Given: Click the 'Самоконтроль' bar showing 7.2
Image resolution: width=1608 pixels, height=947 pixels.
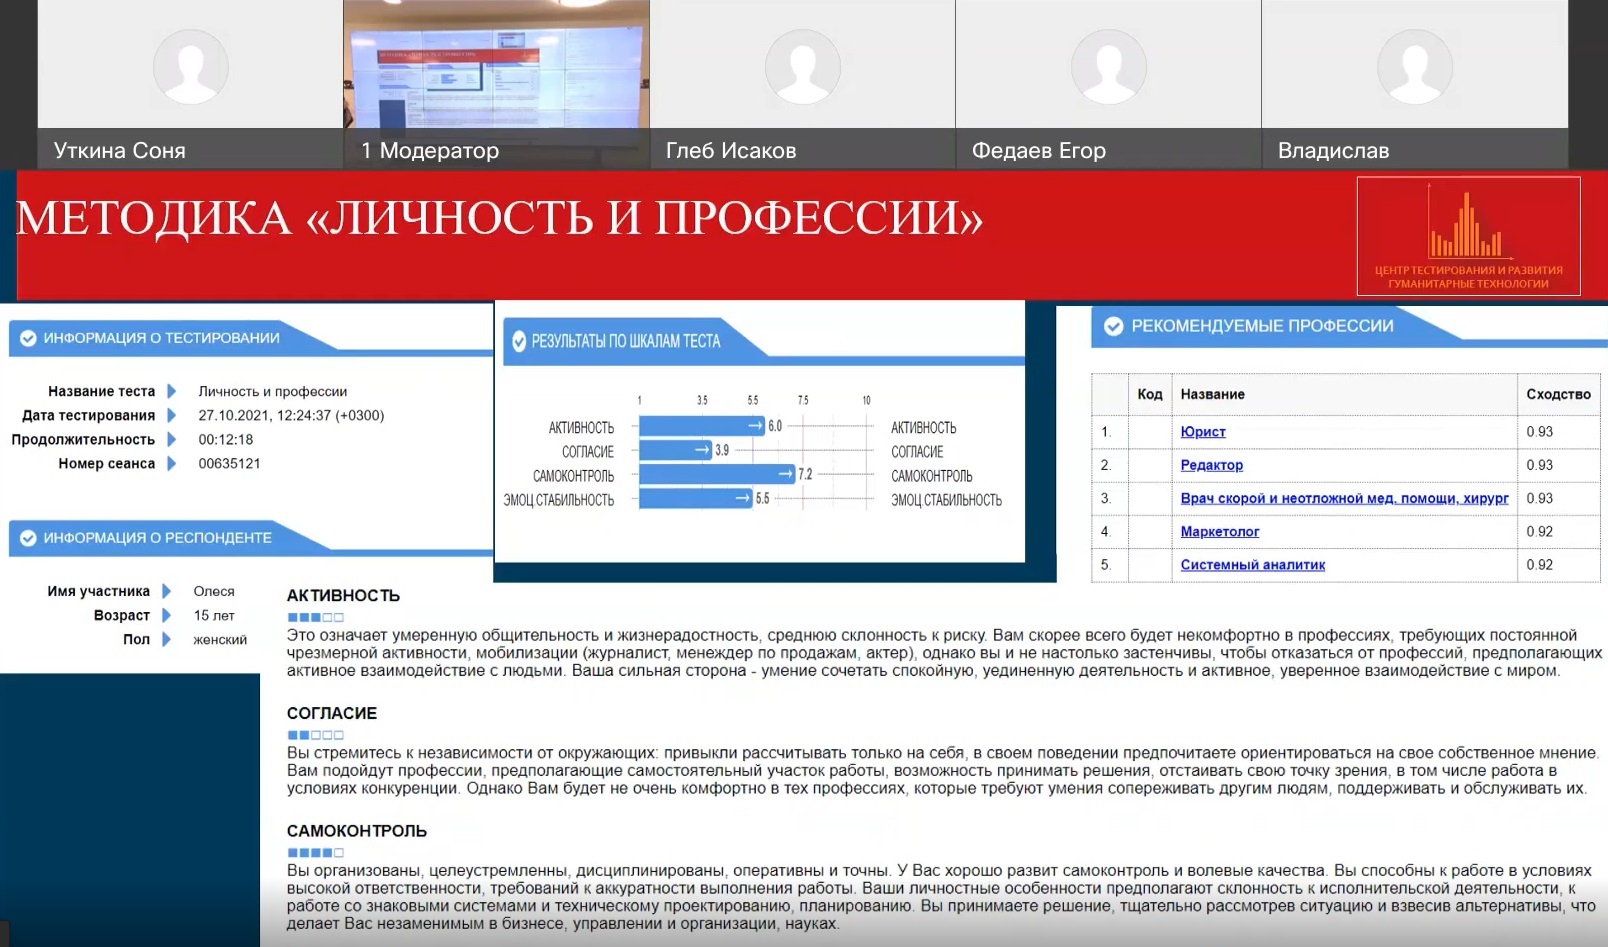Looking at the screenshot, I should [x=716, y=475].
